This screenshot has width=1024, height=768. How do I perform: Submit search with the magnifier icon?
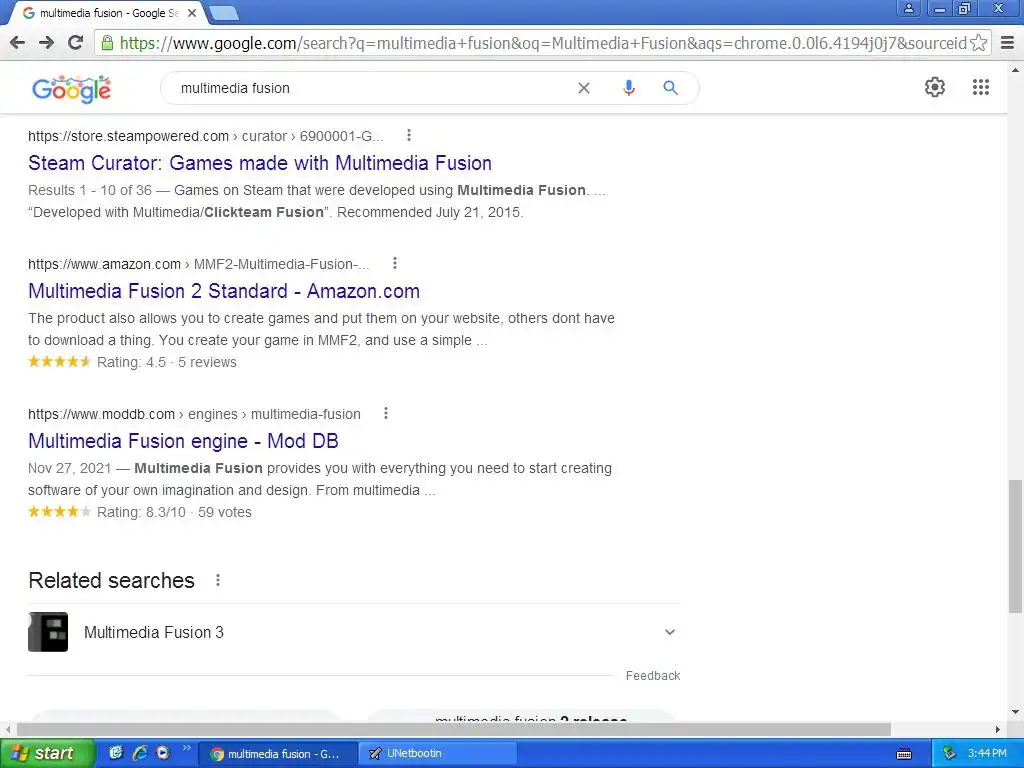point(670,88)
